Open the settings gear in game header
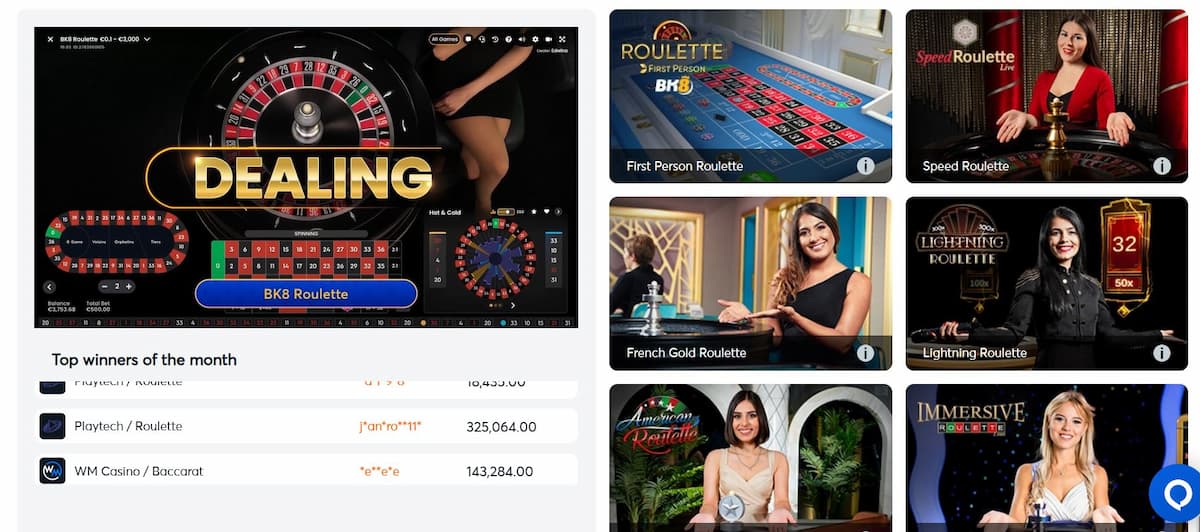Image resolution: width=1200 pixels, height=532 pixels. coord(535,39)
